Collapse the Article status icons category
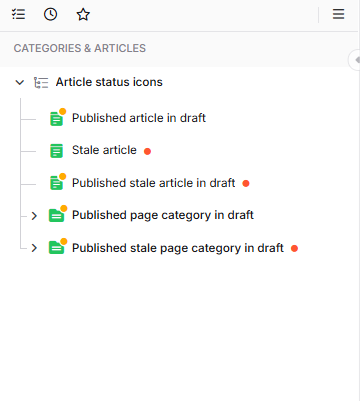The width and height of the screenshot is (360, 401). pyautogui.click(x=20, y=82)
